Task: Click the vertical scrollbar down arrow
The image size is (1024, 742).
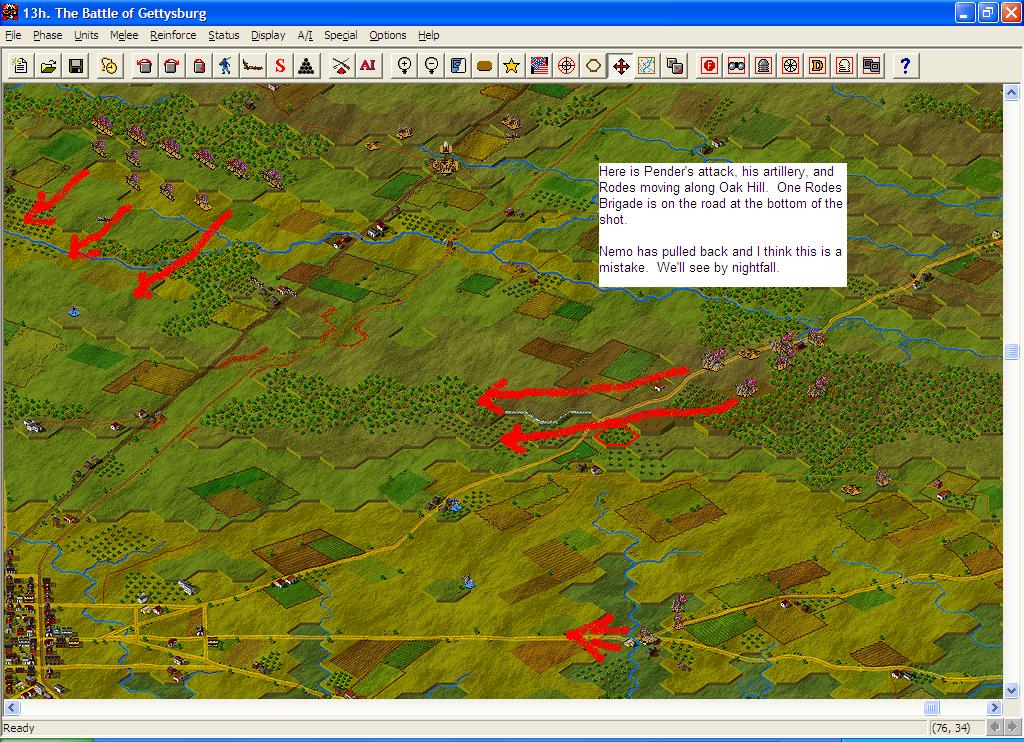Action: coord(1012,690)
